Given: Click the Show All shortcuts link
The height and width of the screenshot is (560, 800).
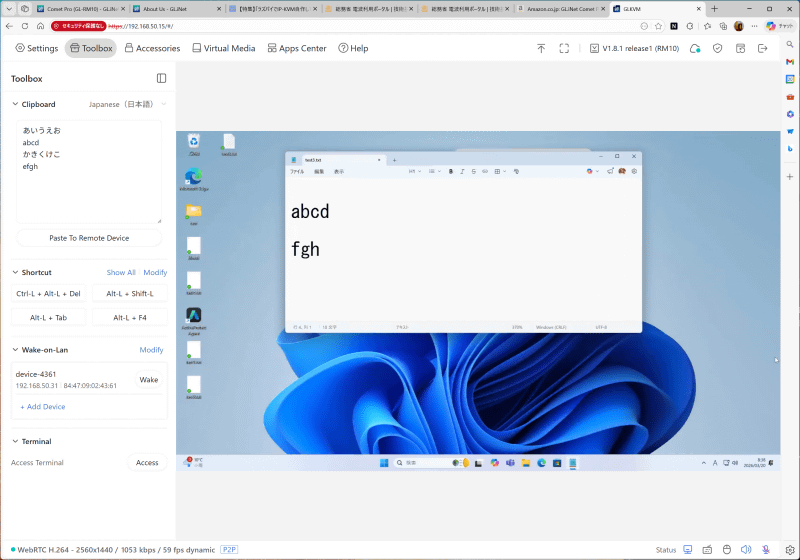Looking at the screenshot, I should [x=121, y=272].
